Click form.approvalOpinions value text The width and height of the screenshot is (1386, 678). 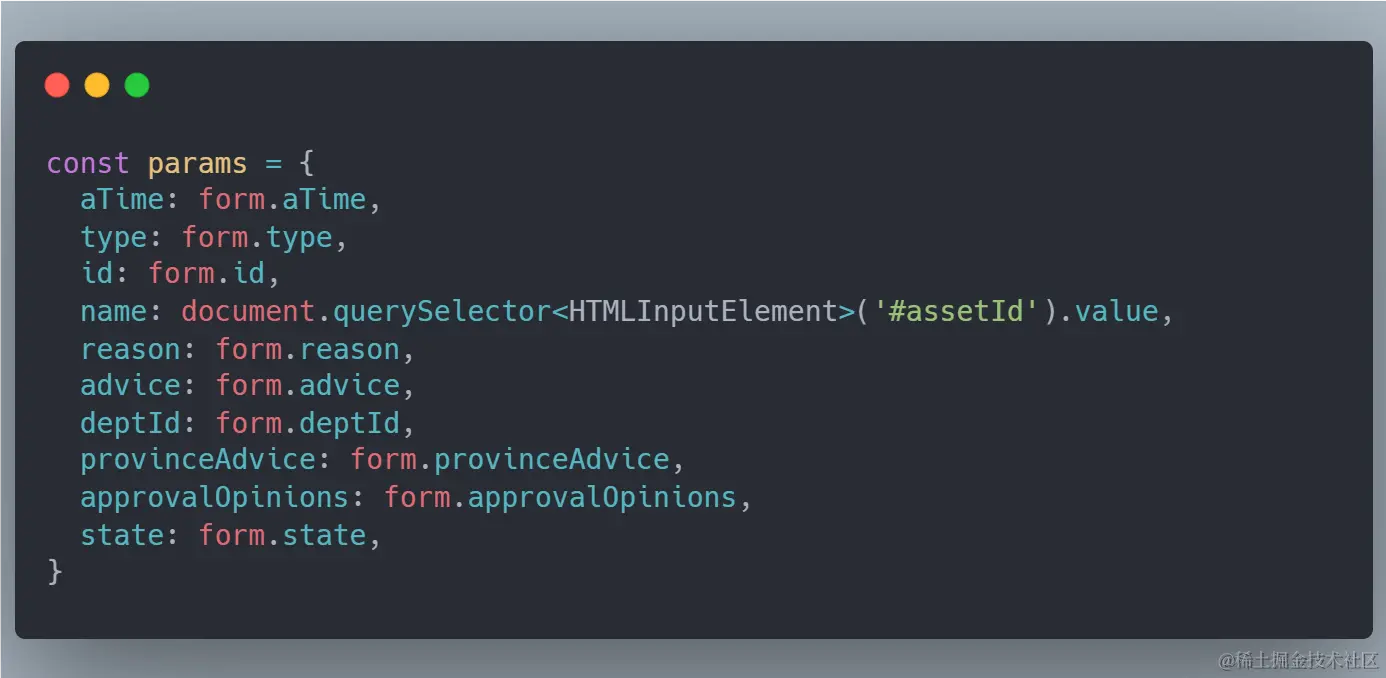pos(560,498)
